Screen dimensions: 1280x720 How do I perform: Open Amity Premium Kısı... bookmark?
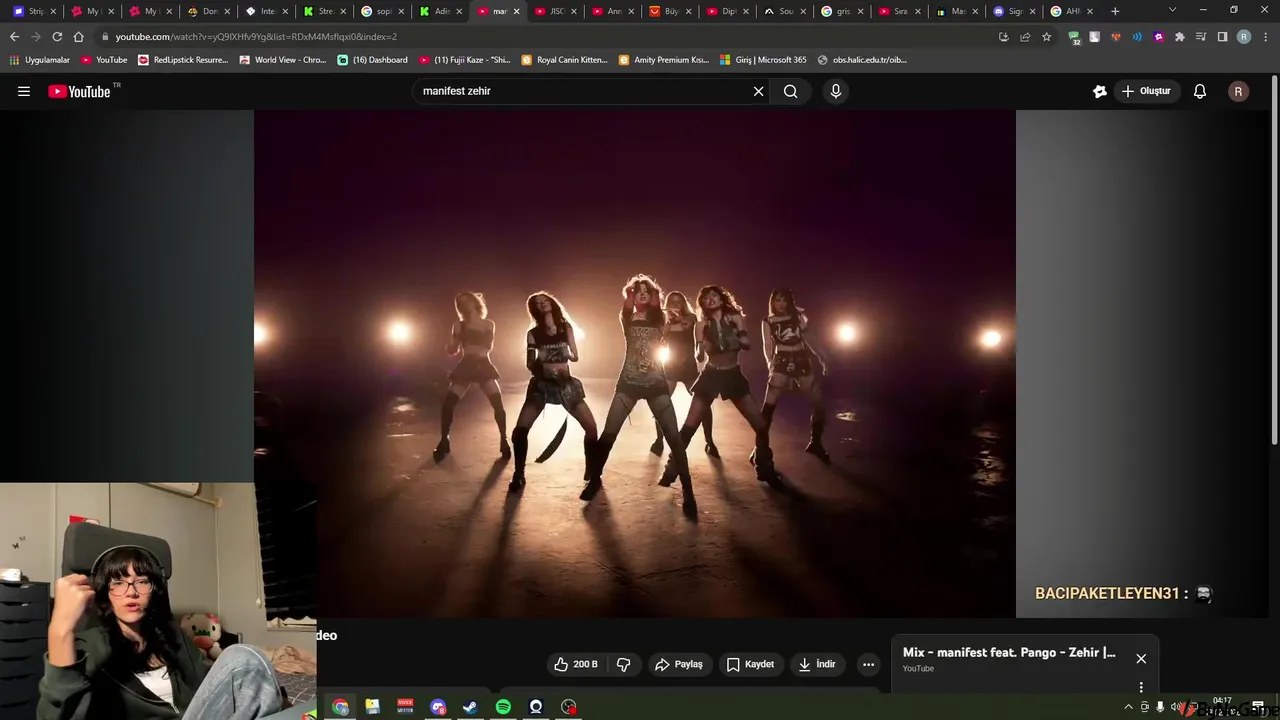[664, 60]
